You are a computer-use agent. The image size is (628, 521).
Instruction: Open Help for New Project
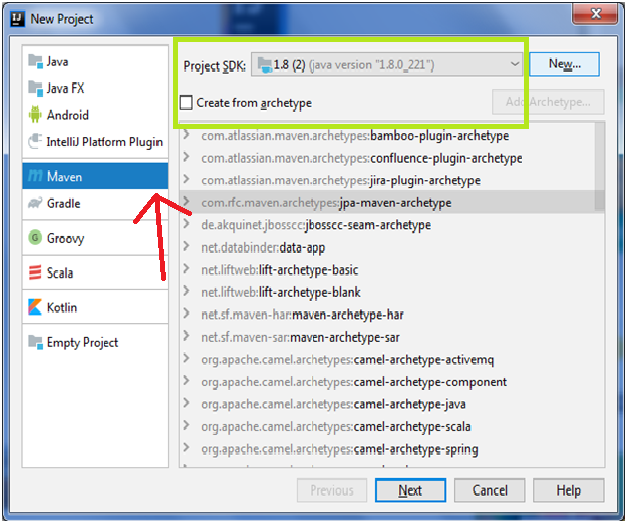(568, 490)
